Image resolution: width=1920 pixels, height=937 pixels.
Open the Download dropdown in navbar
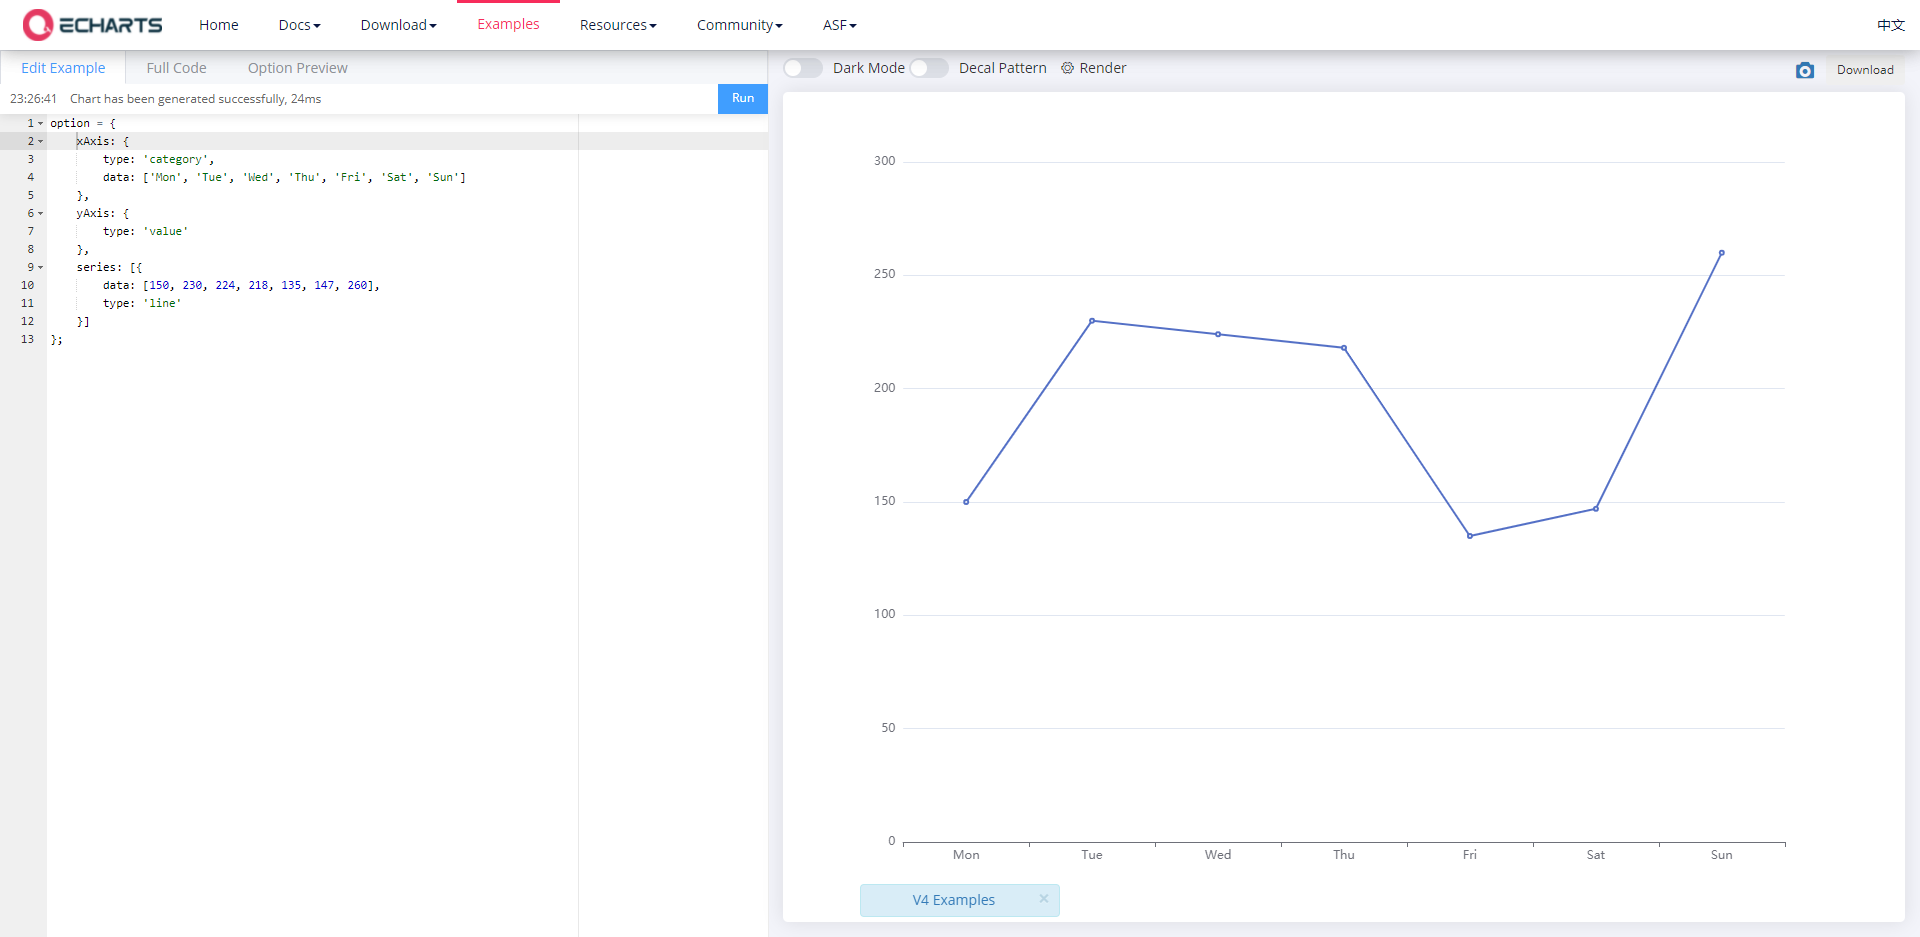tap(398, 25)
